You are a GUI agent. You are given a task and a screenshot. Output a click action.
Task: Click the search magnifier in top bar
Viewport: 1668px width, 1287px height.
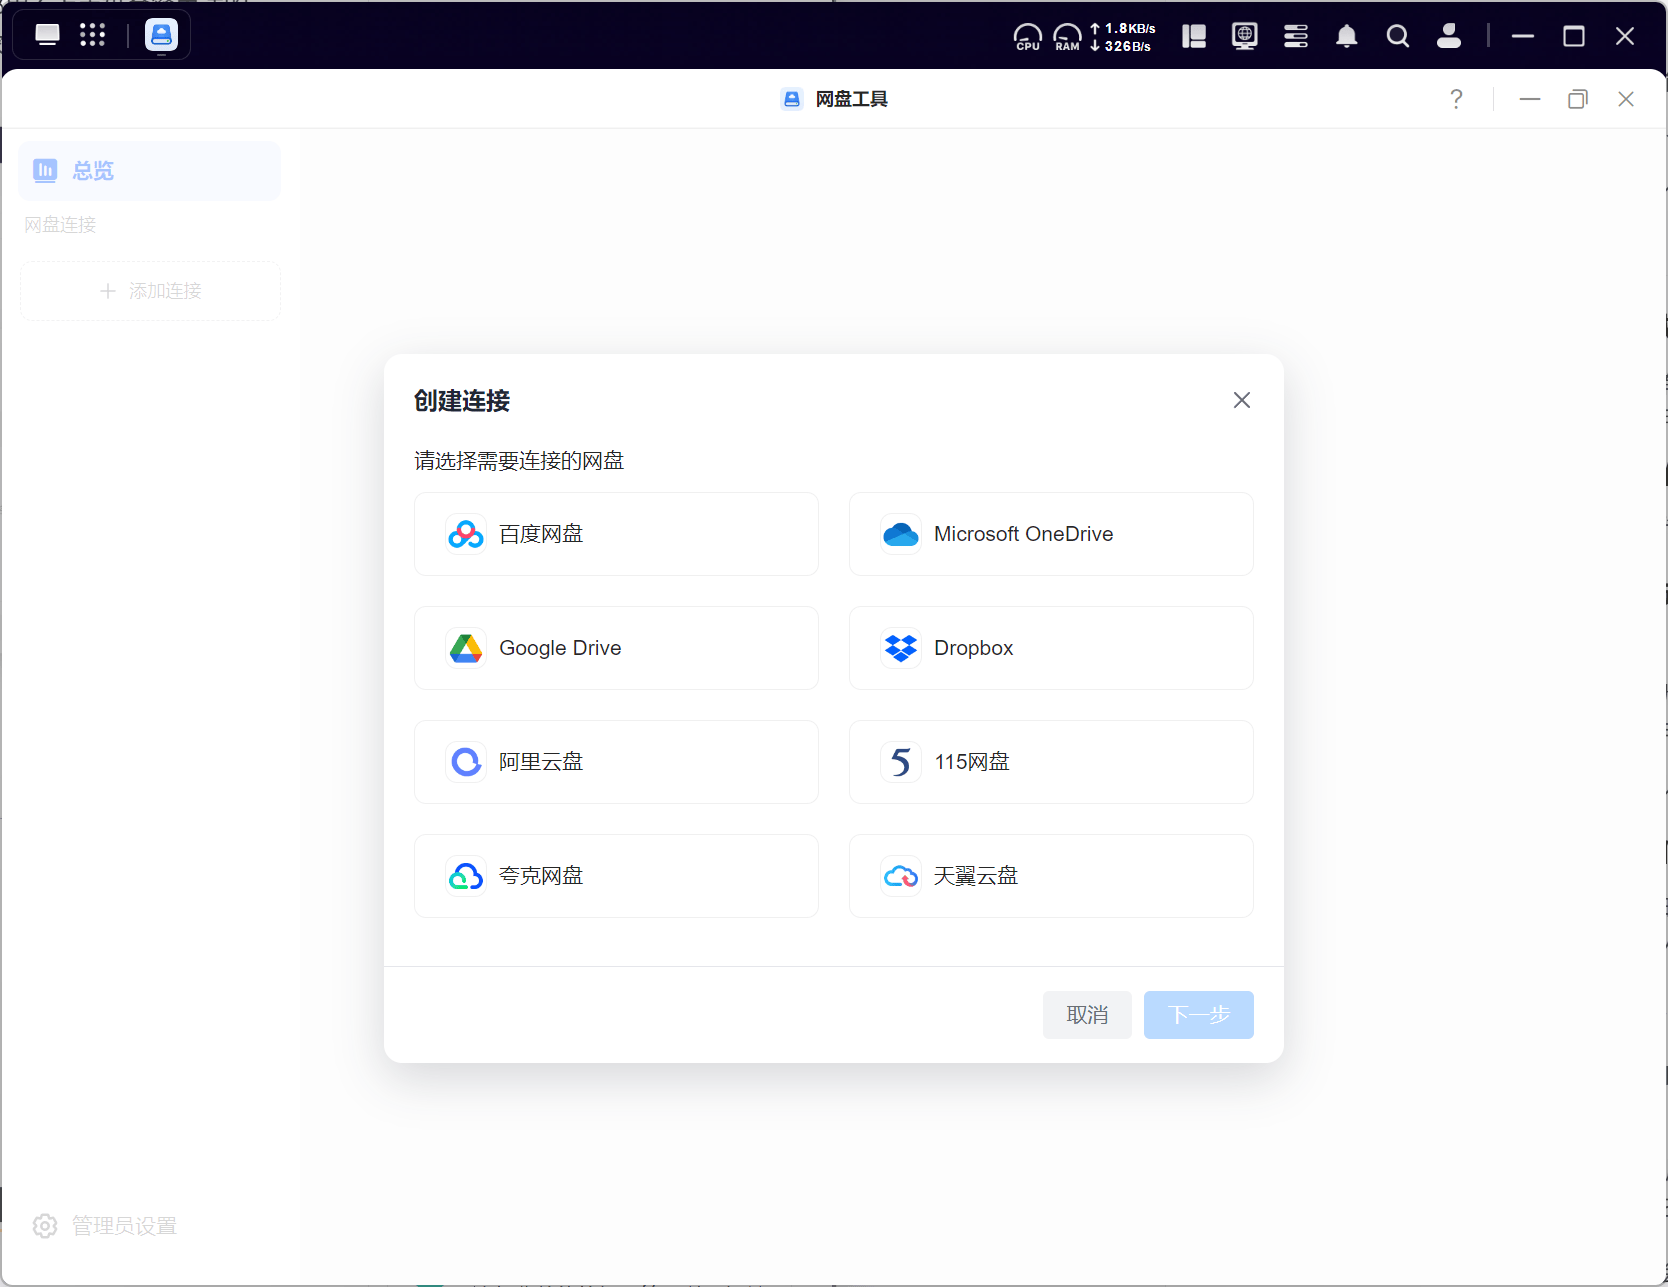1397,37
